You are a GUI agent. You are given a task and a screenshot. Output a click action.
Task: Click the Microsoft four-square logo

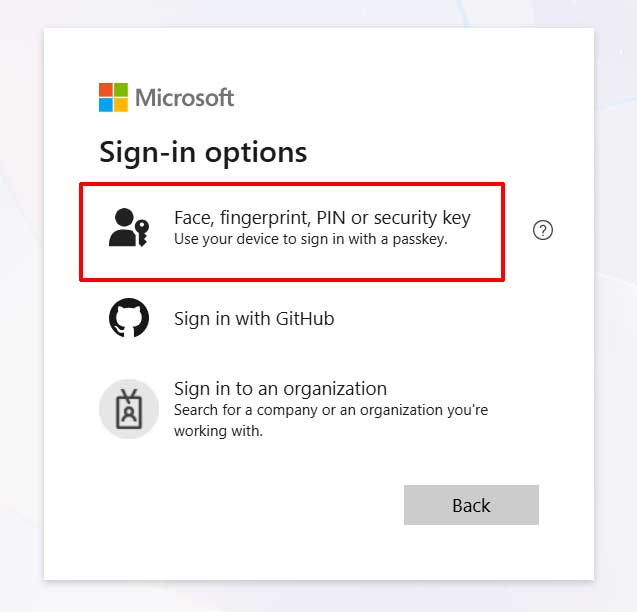pos(113,97)
